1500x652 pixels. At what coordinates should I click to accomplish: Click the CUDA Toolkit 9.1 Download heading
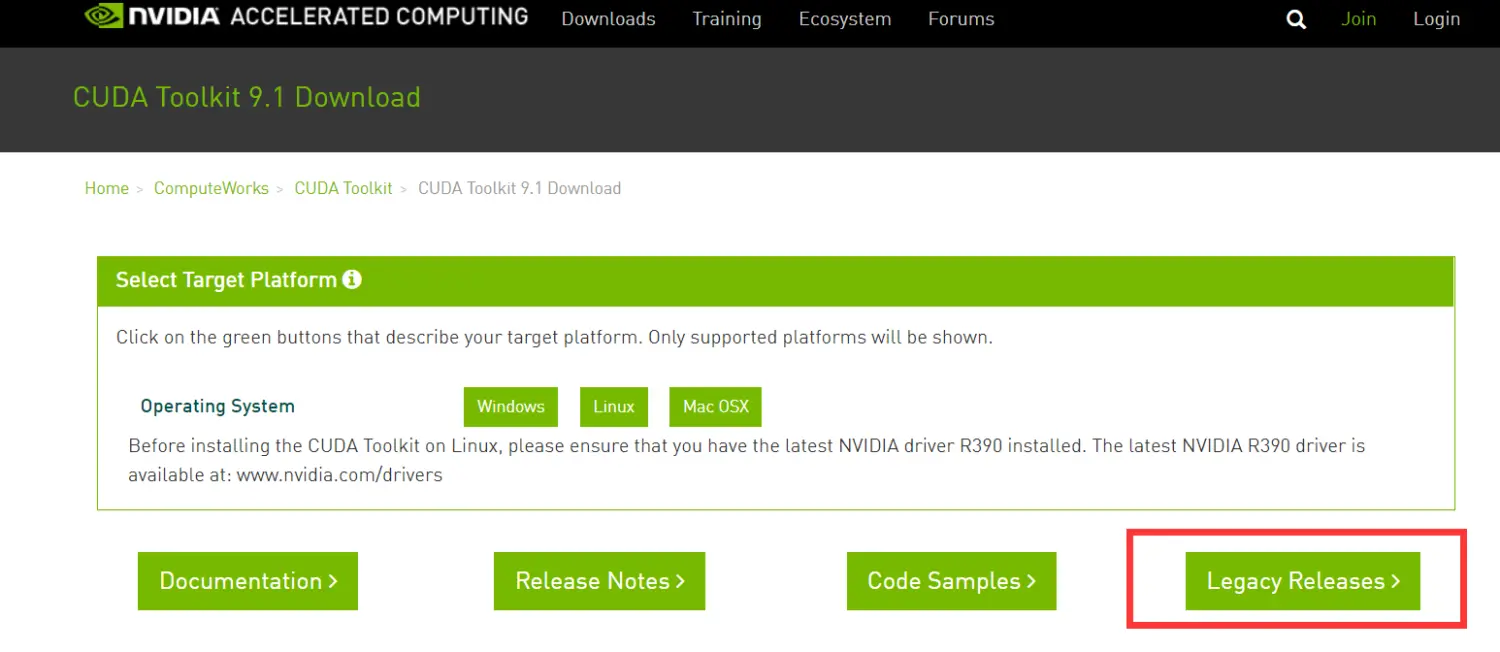247,97
